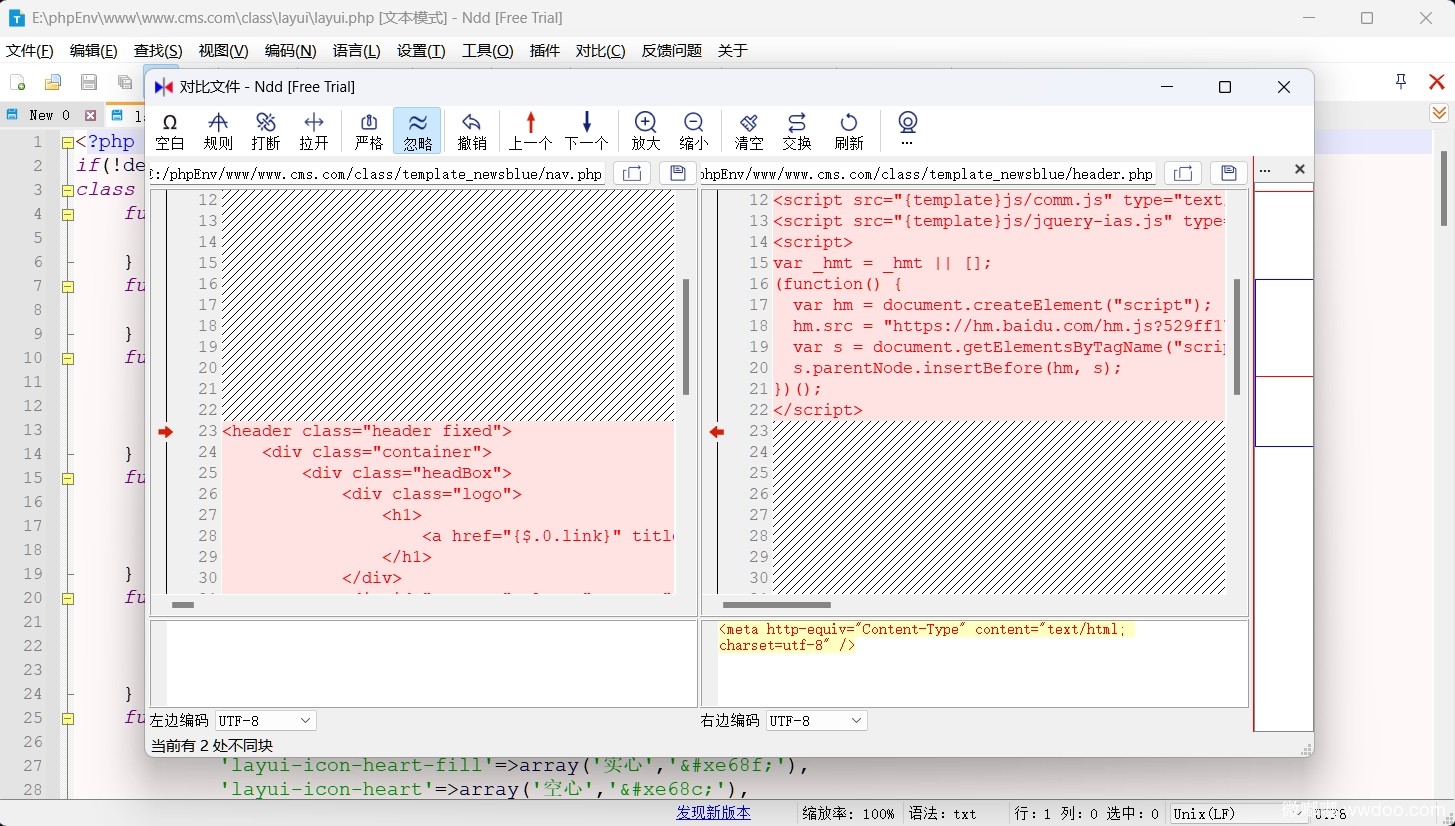
Task: Collapse fold marker at line 15
Action: [67, 478]
